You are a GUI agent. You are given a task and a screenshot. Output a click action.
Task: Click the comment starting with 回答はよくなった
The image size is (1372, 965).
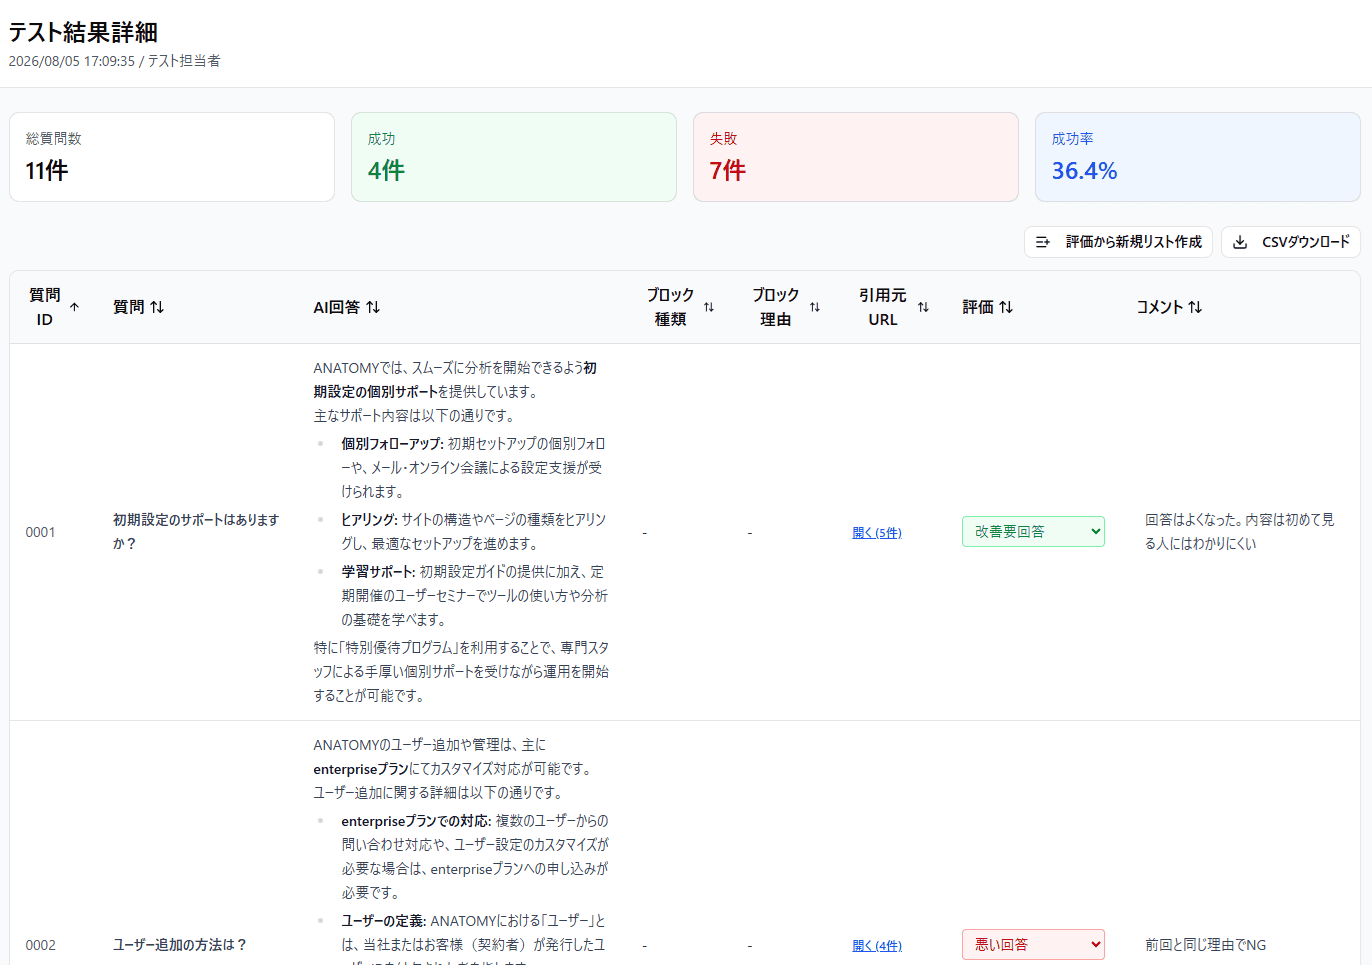pyautogui.click(x=1240, y=532)
